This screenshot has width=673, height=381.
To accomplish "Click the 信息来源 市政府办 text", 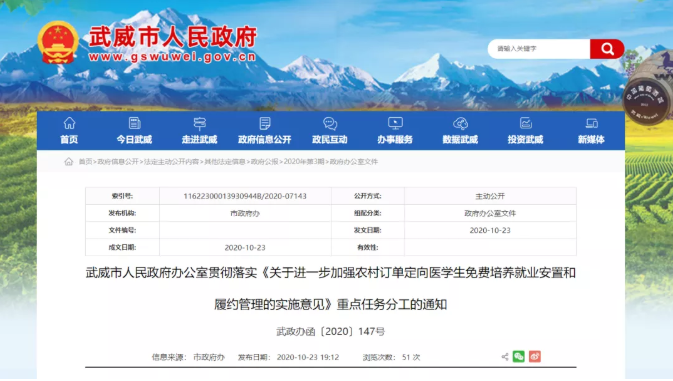I will tap(188, 357).
